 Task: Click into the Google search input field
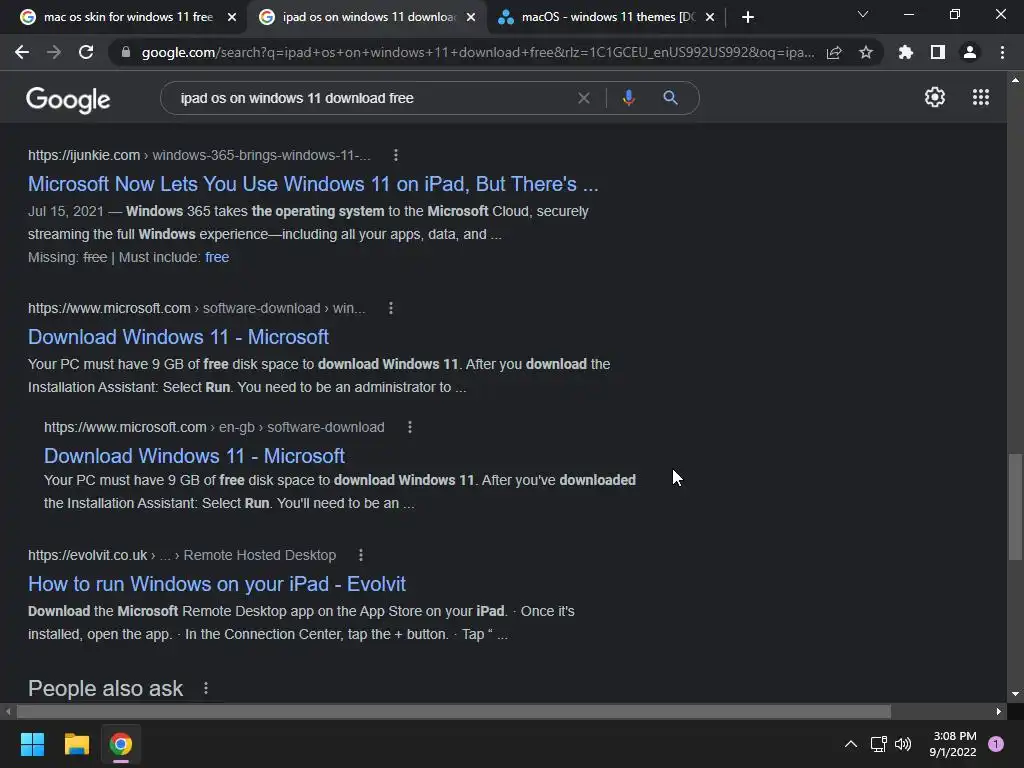tap(372, 98)
